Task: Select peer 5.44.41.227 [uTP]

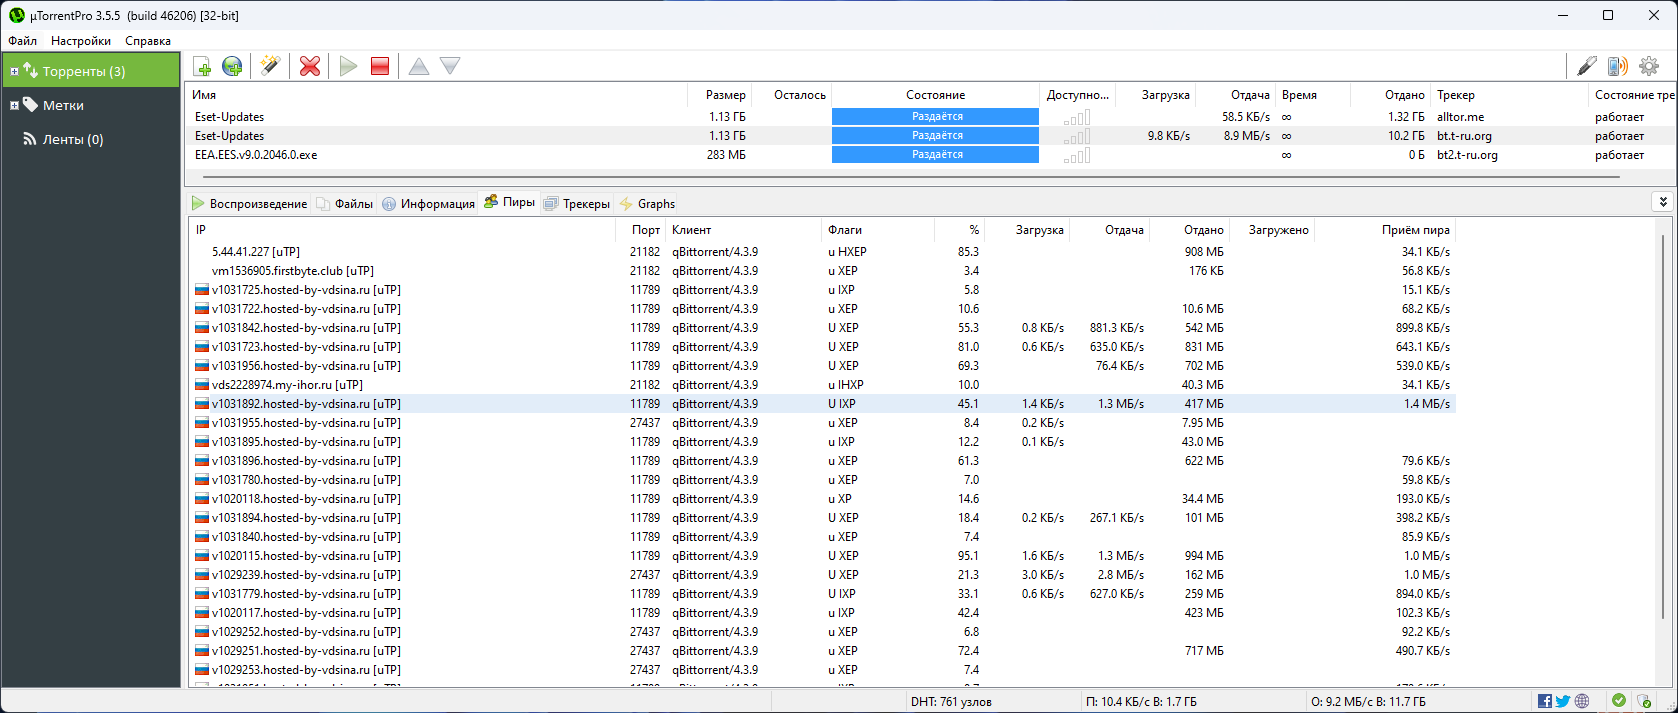Action: pos(822,252)
